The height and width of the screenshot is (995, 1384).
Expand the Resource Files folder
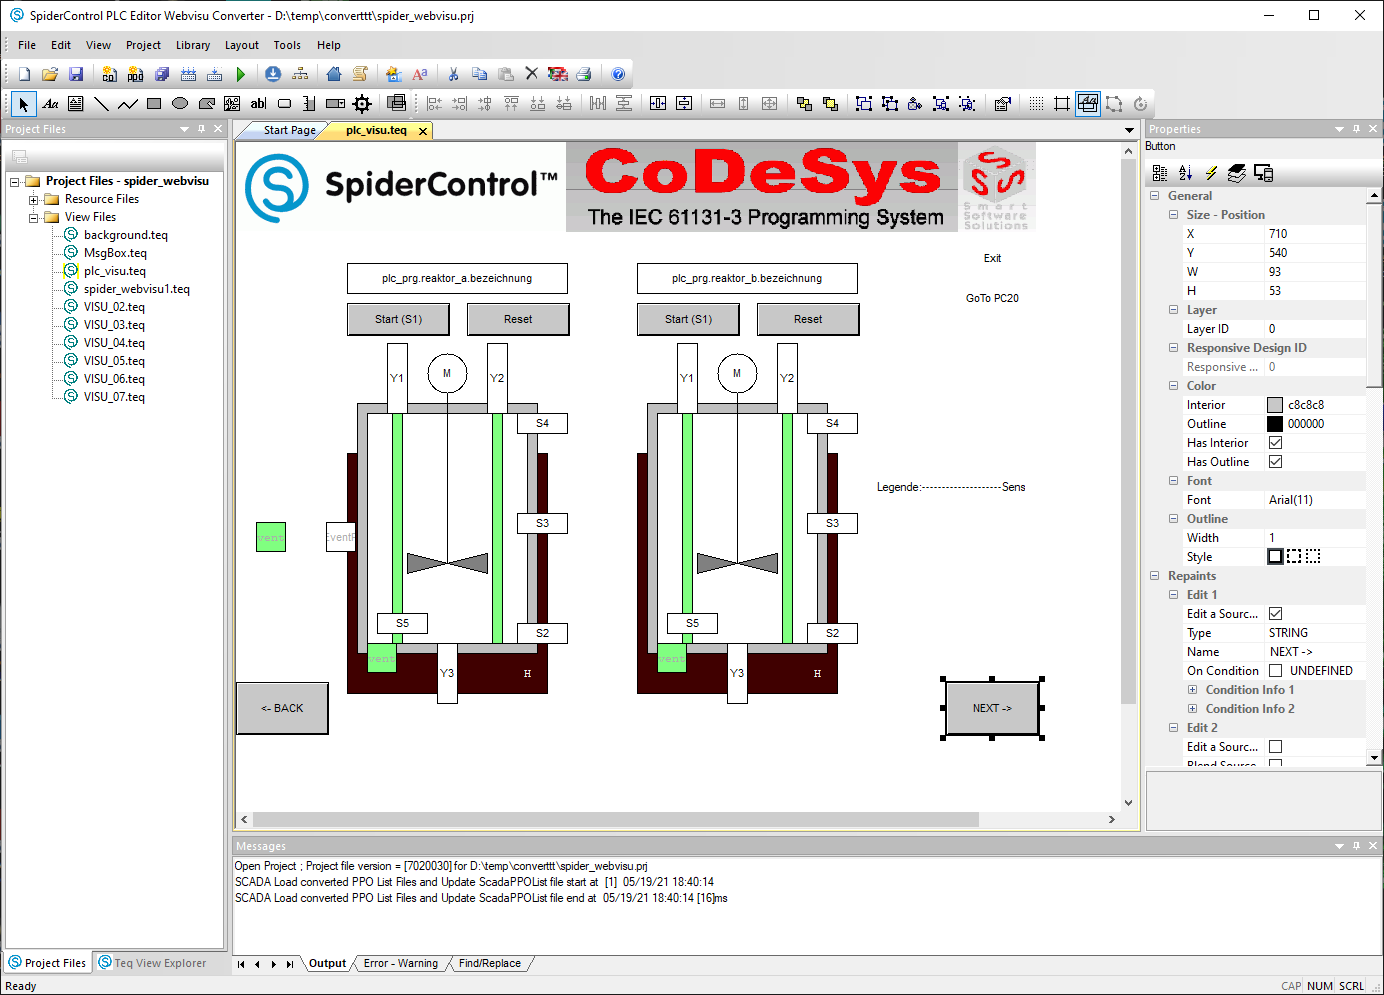click(32, 198)
